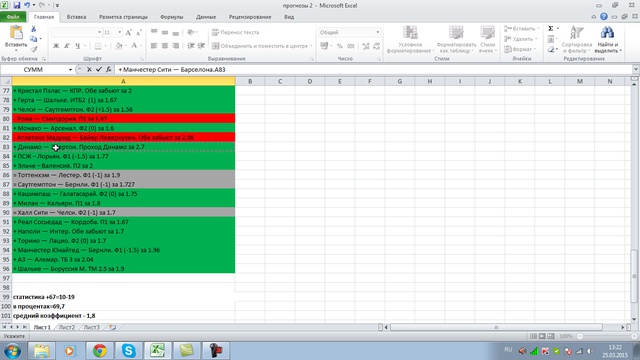640x360 pixels.
Task: Click the Undo arrow icon
Action: 27,5
